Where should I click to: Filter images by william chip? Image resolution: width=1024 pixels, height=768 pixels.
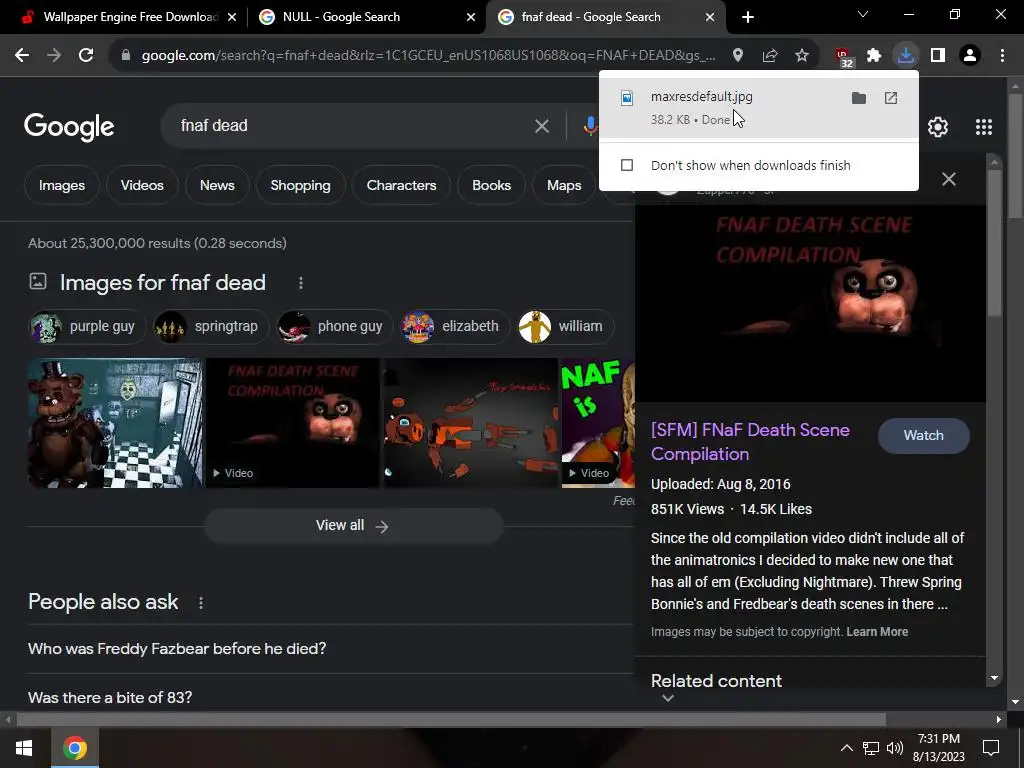[565, 327]
